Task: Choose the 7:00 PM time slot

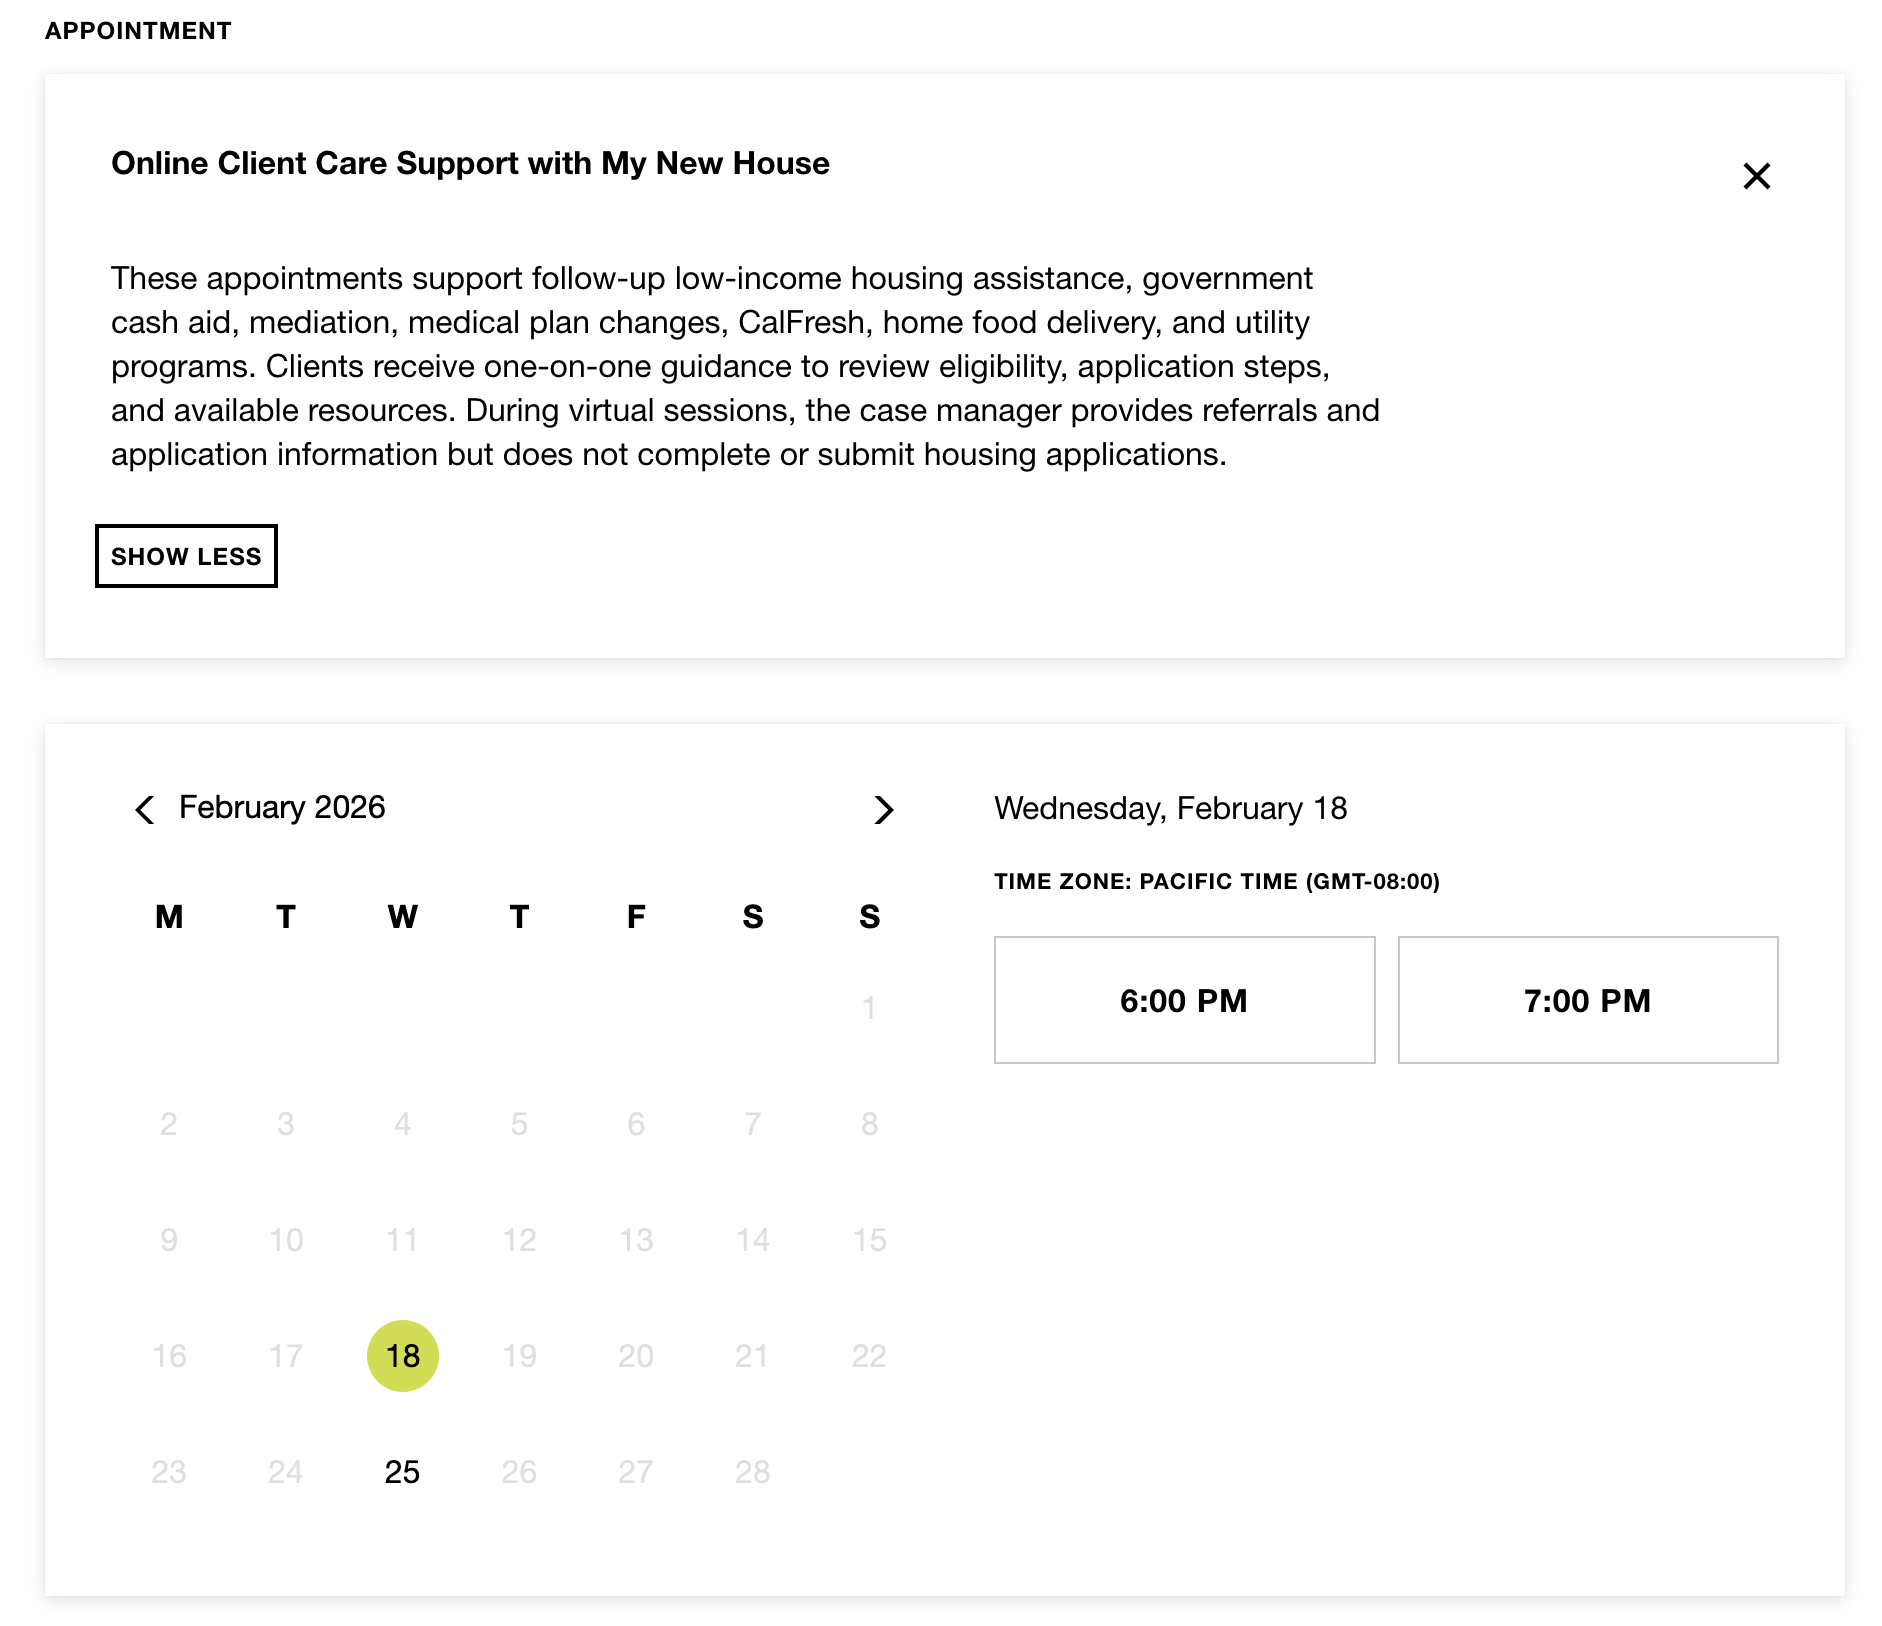Action: [x=1587, y=1000]
